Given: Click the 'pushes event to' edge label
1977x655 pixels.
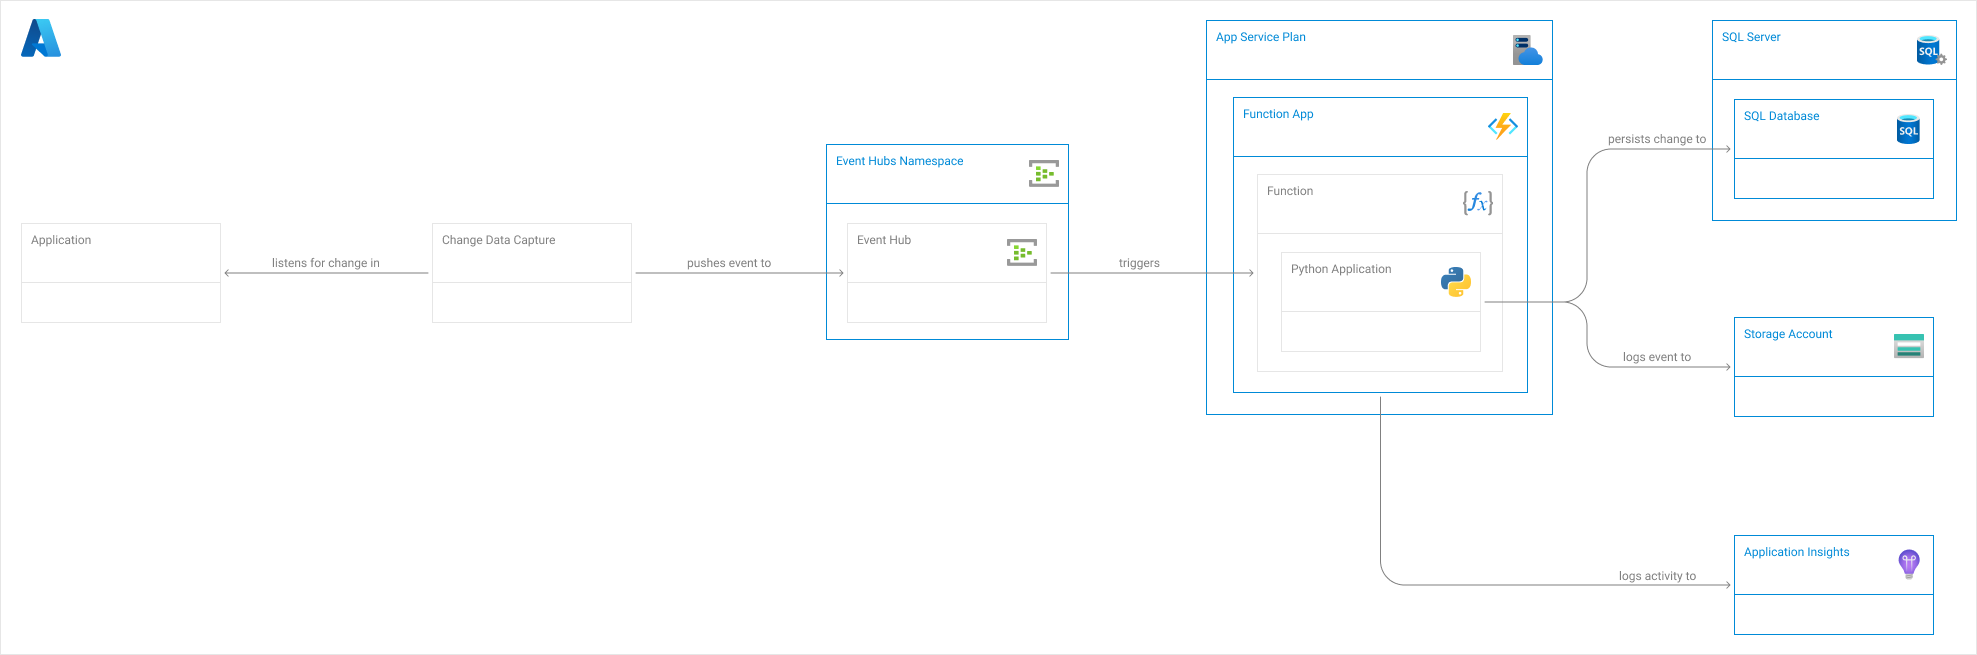Looking at the screenshot, I should point(729,263).
